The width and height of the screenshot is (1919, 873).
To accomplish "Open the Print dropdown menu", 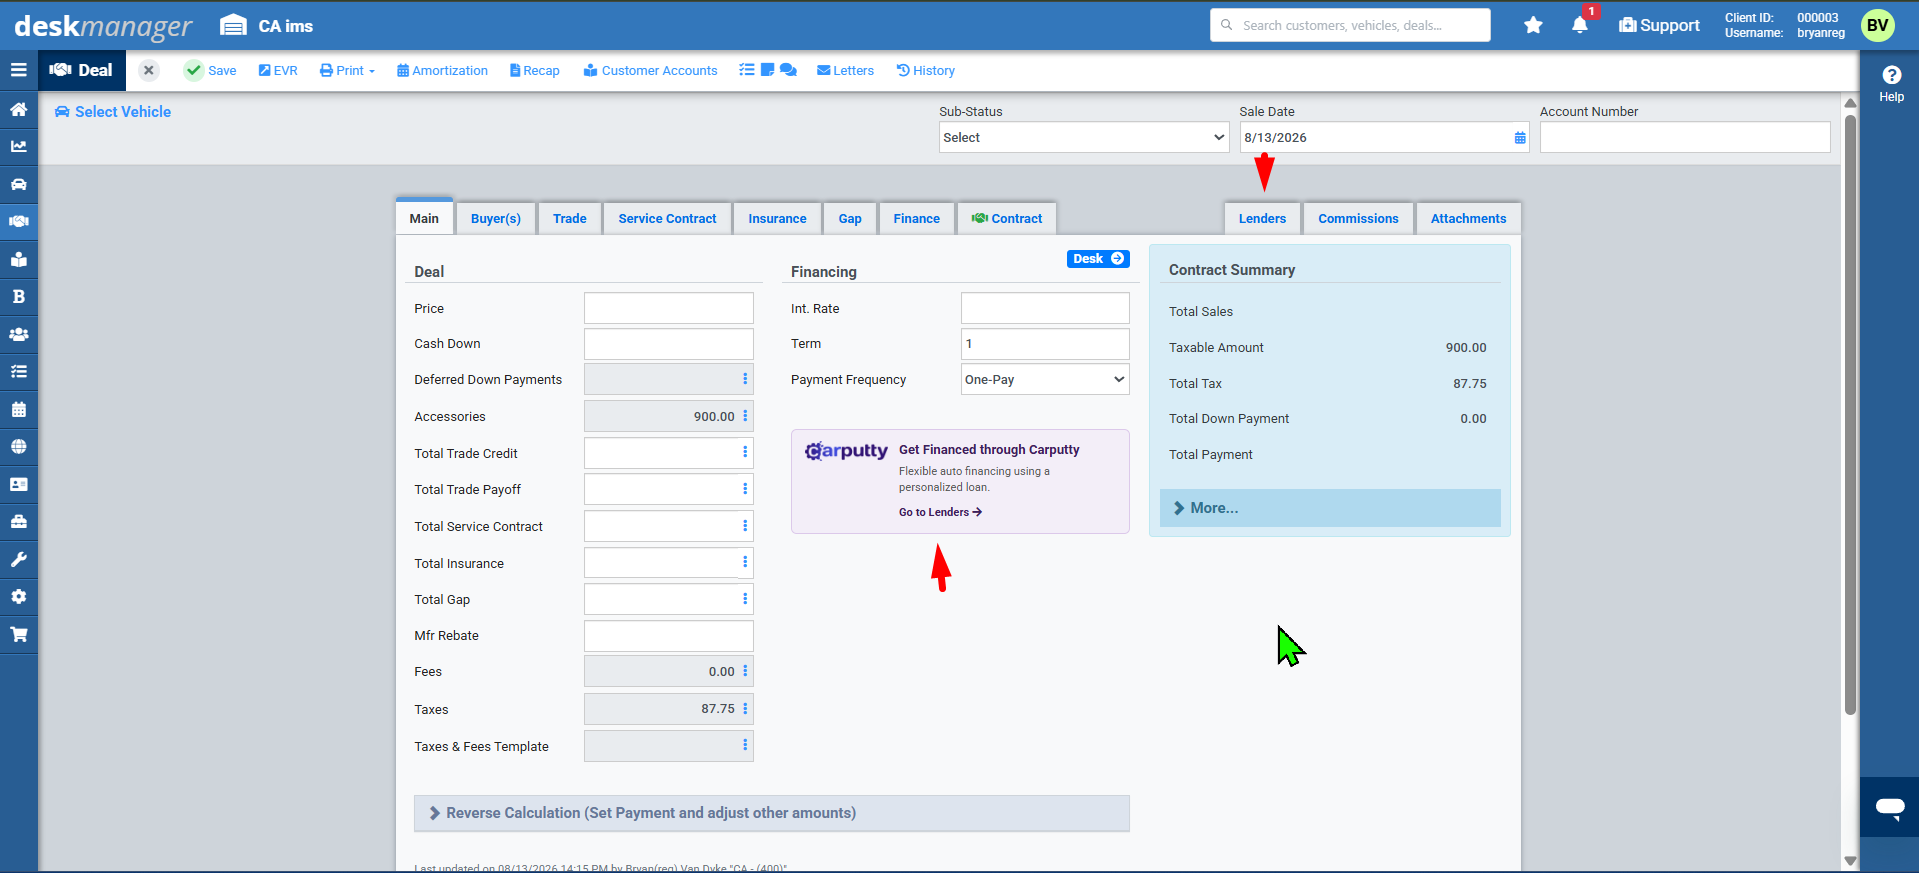I will pos(347,70).
